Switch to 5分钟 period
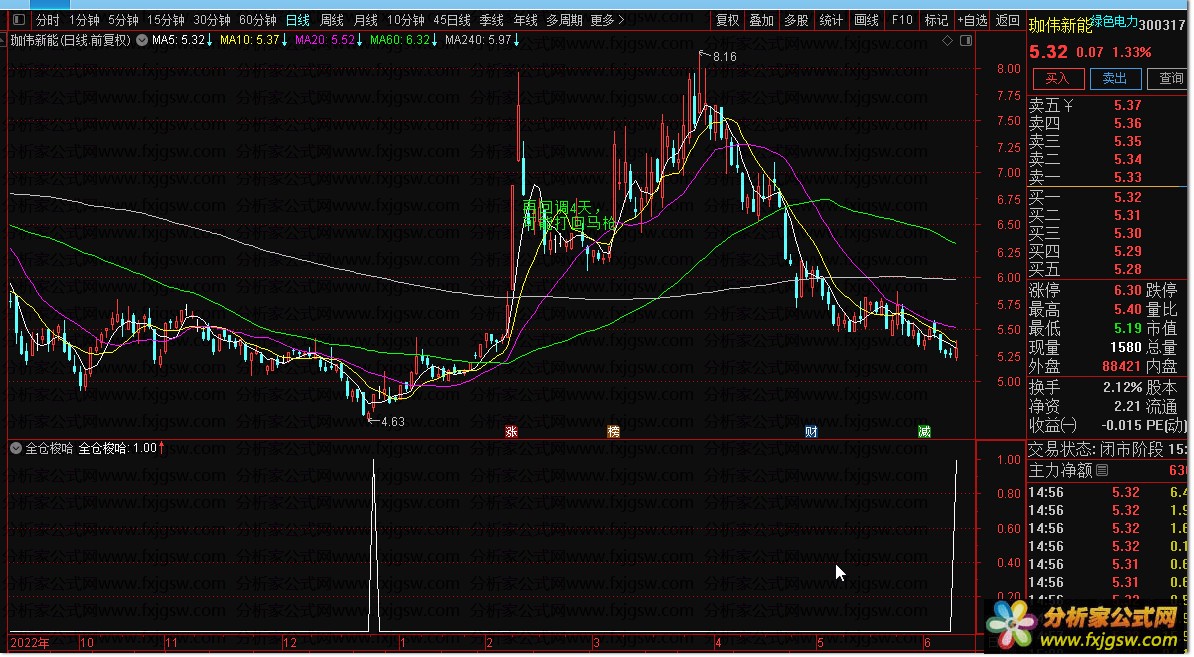 click(123, 21)
